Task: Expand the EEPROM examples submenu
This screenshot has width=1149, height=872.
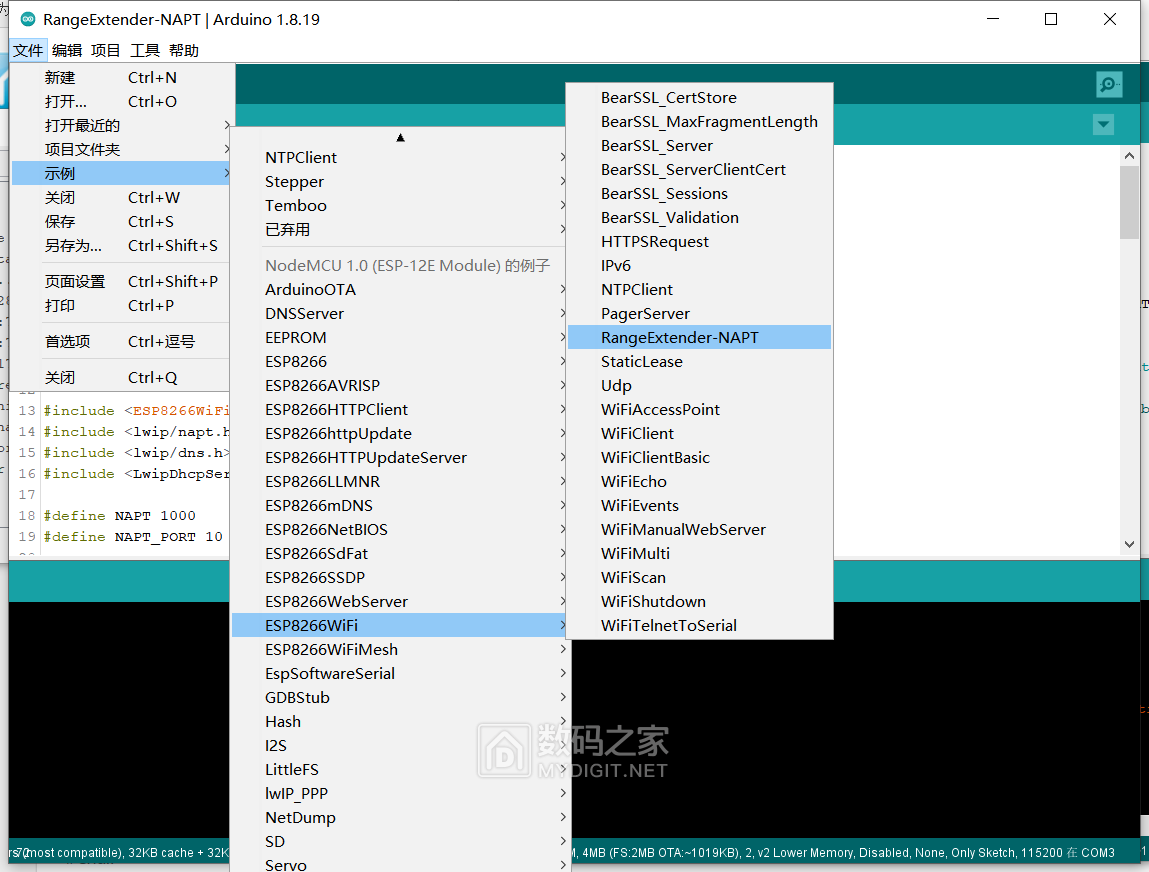Action: (400, 338)
